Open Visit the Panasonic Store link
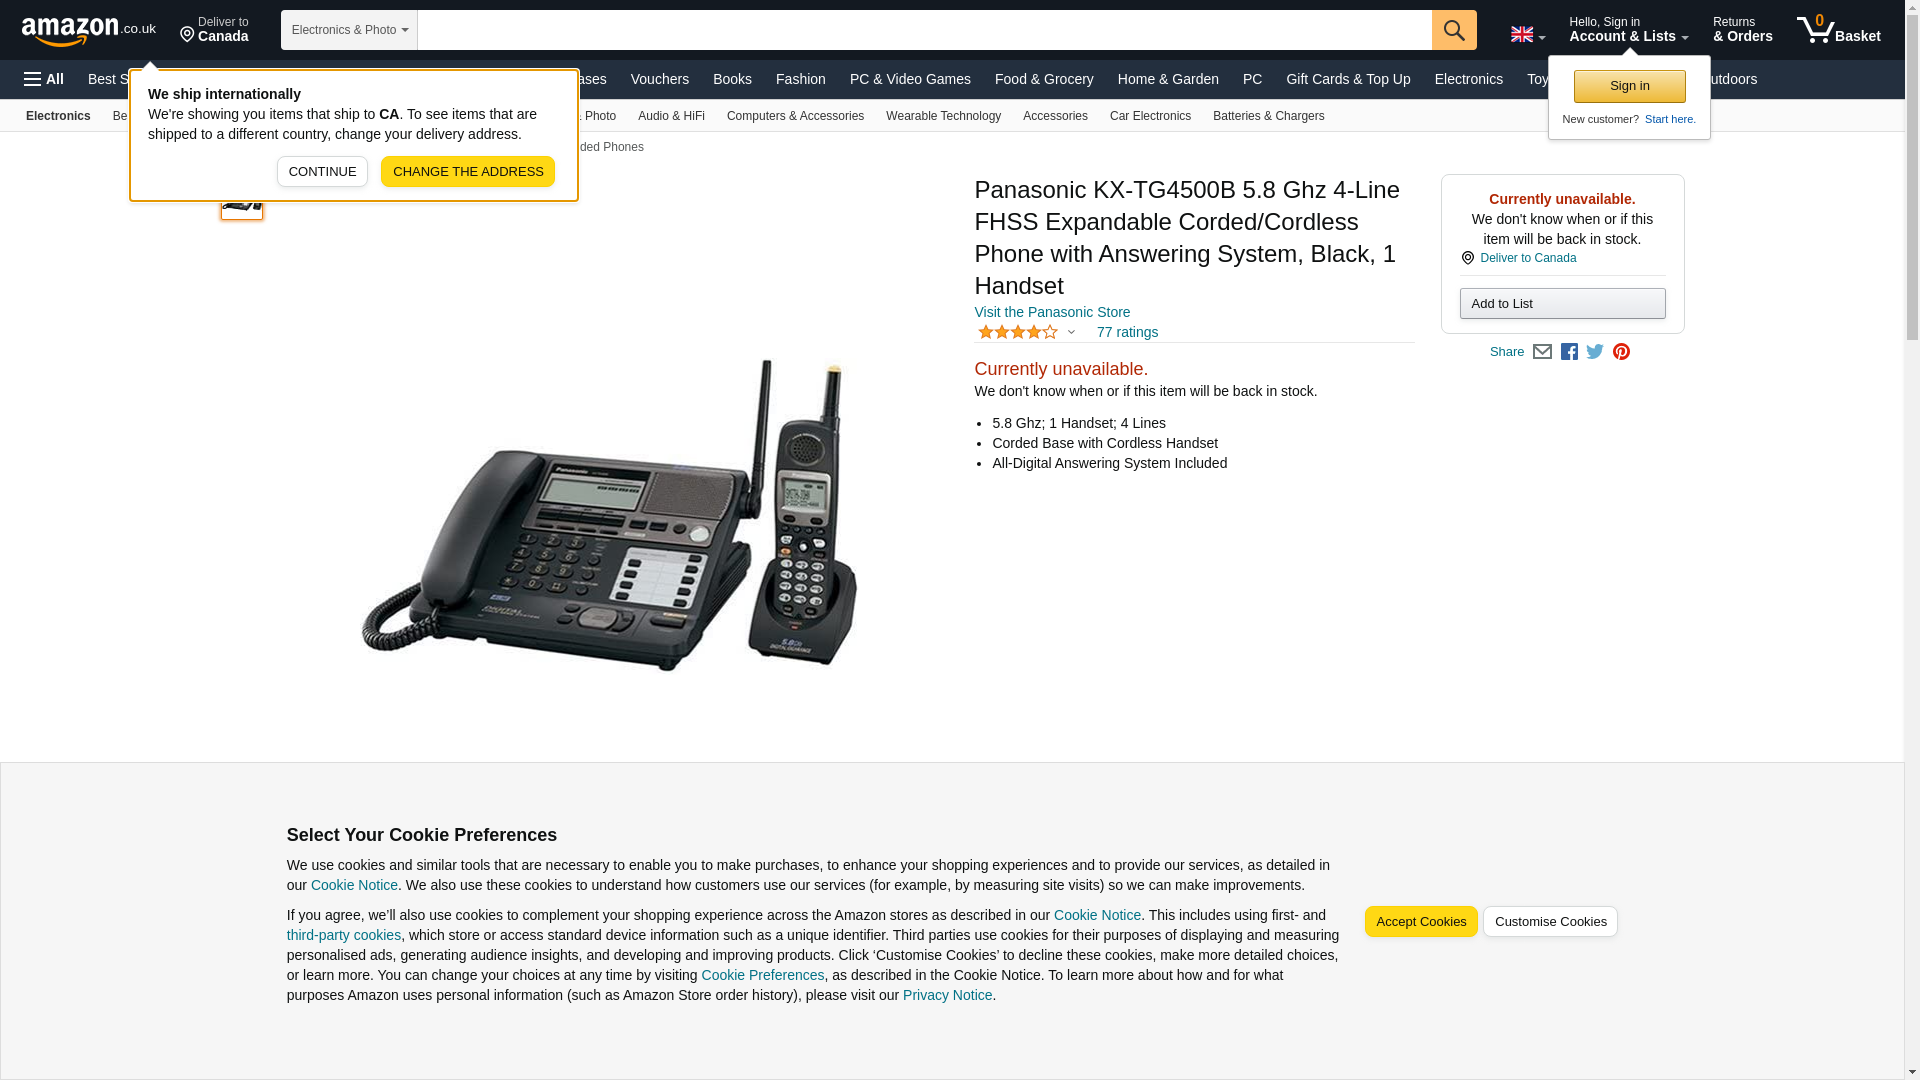1920x1080 pixels. point(1052,312)
